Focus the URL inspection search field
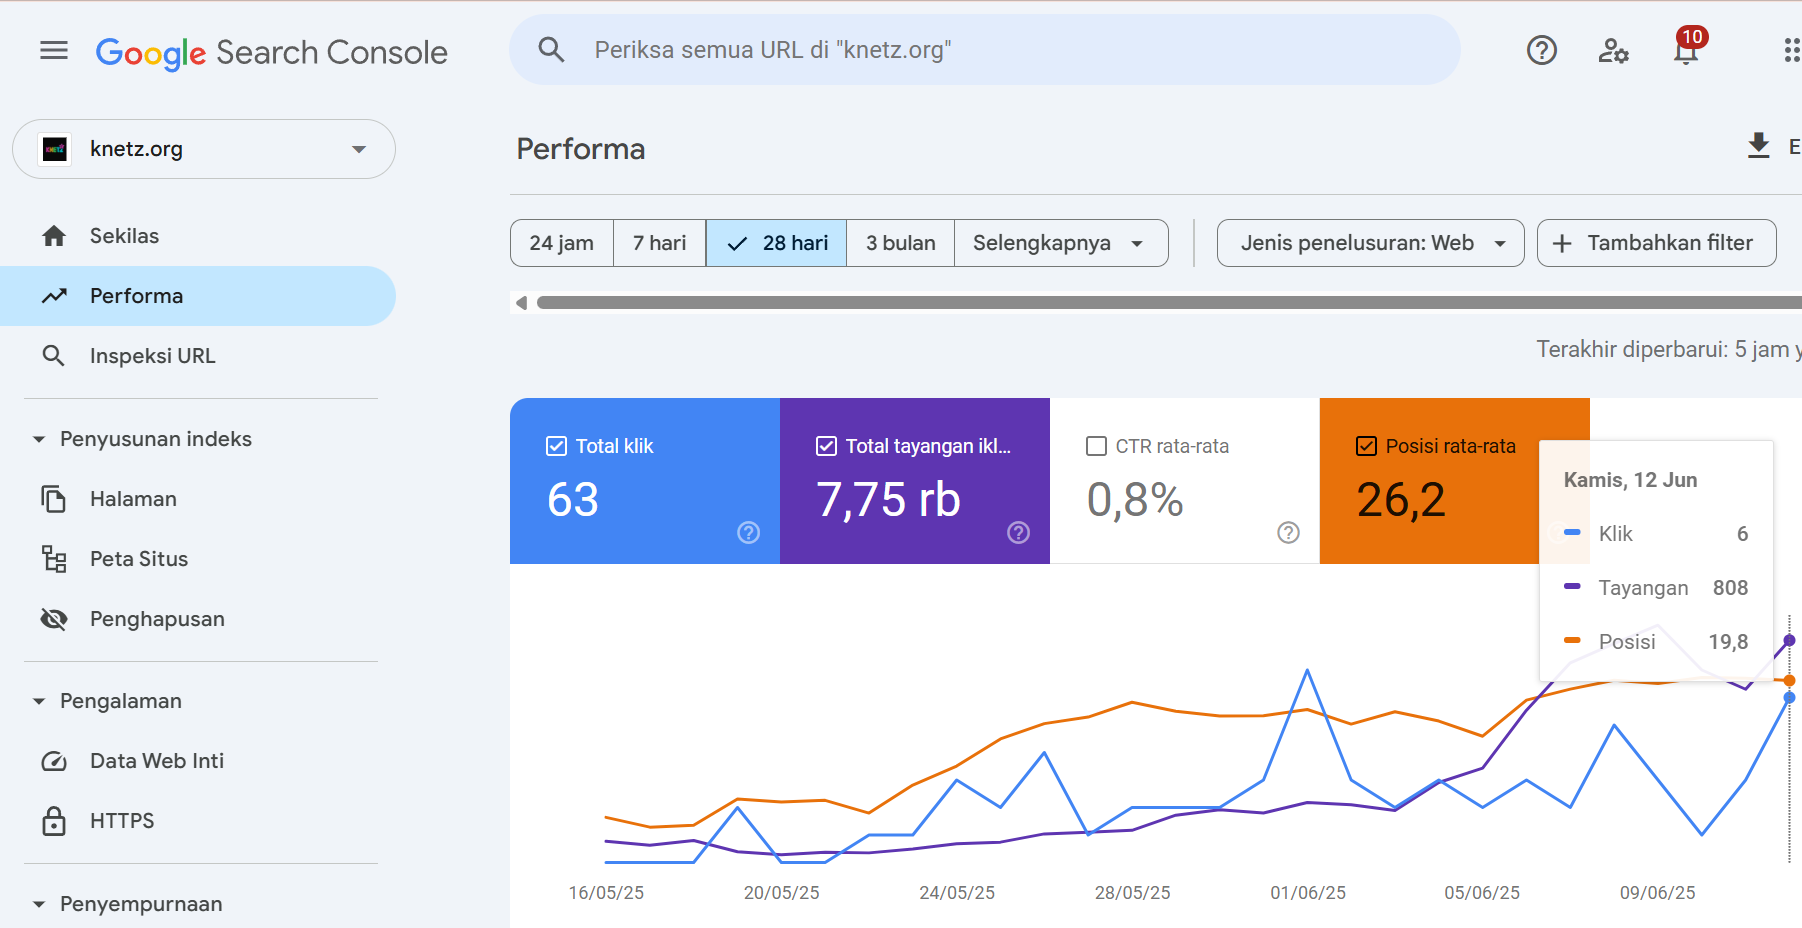The width and height of the screenshot is (1802, 928). point(985,50)
